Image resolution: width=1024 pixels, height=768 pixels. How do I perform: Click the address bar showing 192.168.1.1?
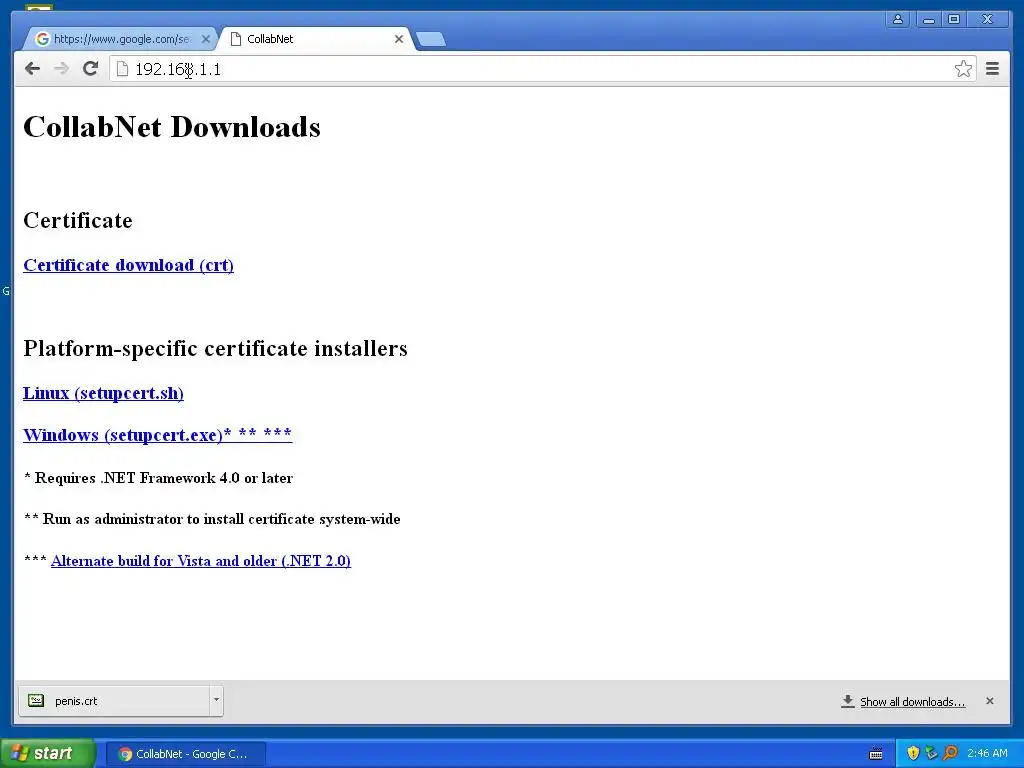pos(542,69)
